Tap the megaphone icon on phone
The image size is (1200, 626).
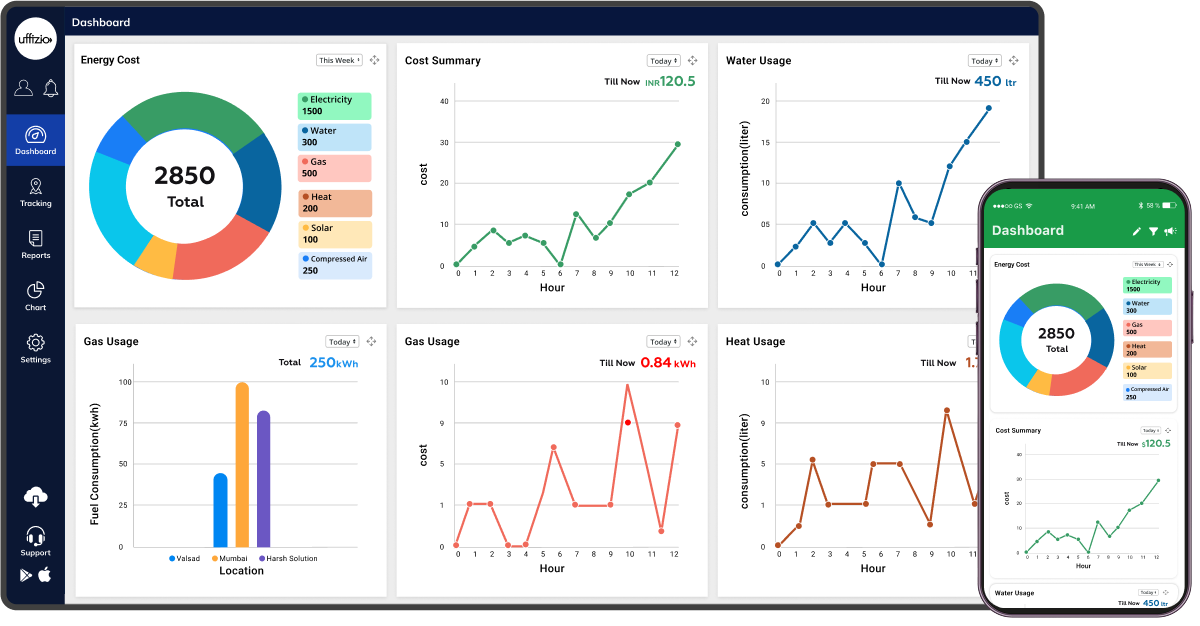click(1170, 231)
